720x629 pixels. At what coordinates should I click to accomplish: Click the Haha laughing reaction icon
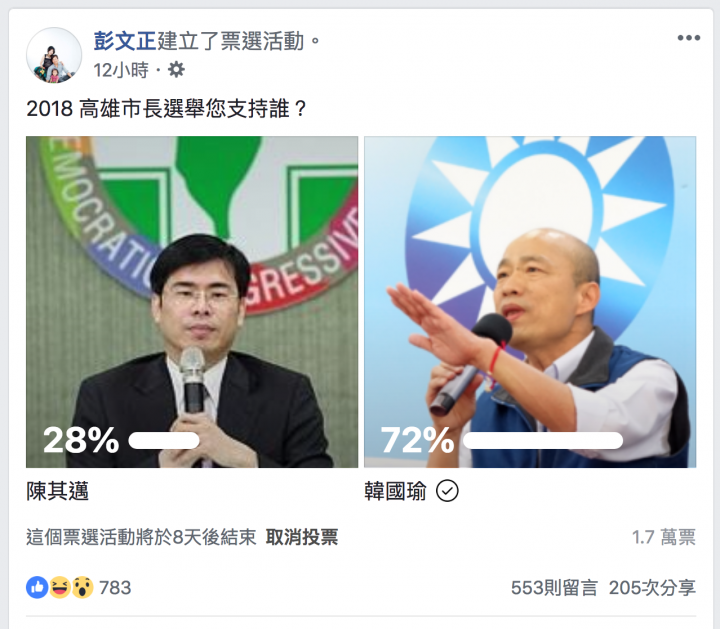[60, 587]
